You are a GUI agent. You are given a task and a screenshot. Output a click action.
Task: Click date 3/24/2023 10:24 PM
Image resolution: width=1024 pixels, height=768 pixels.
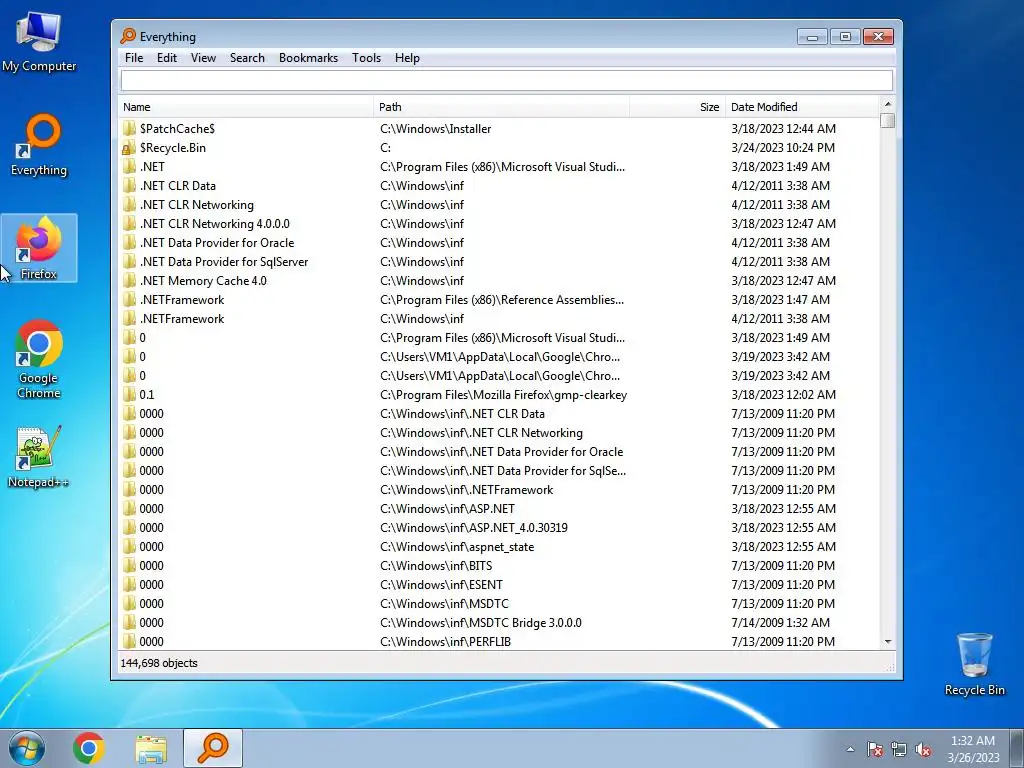(x=783, y=148)
